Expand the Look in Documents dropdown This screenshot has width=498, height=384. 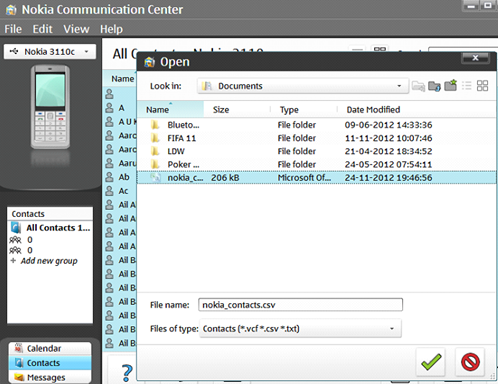pos(303,86)
